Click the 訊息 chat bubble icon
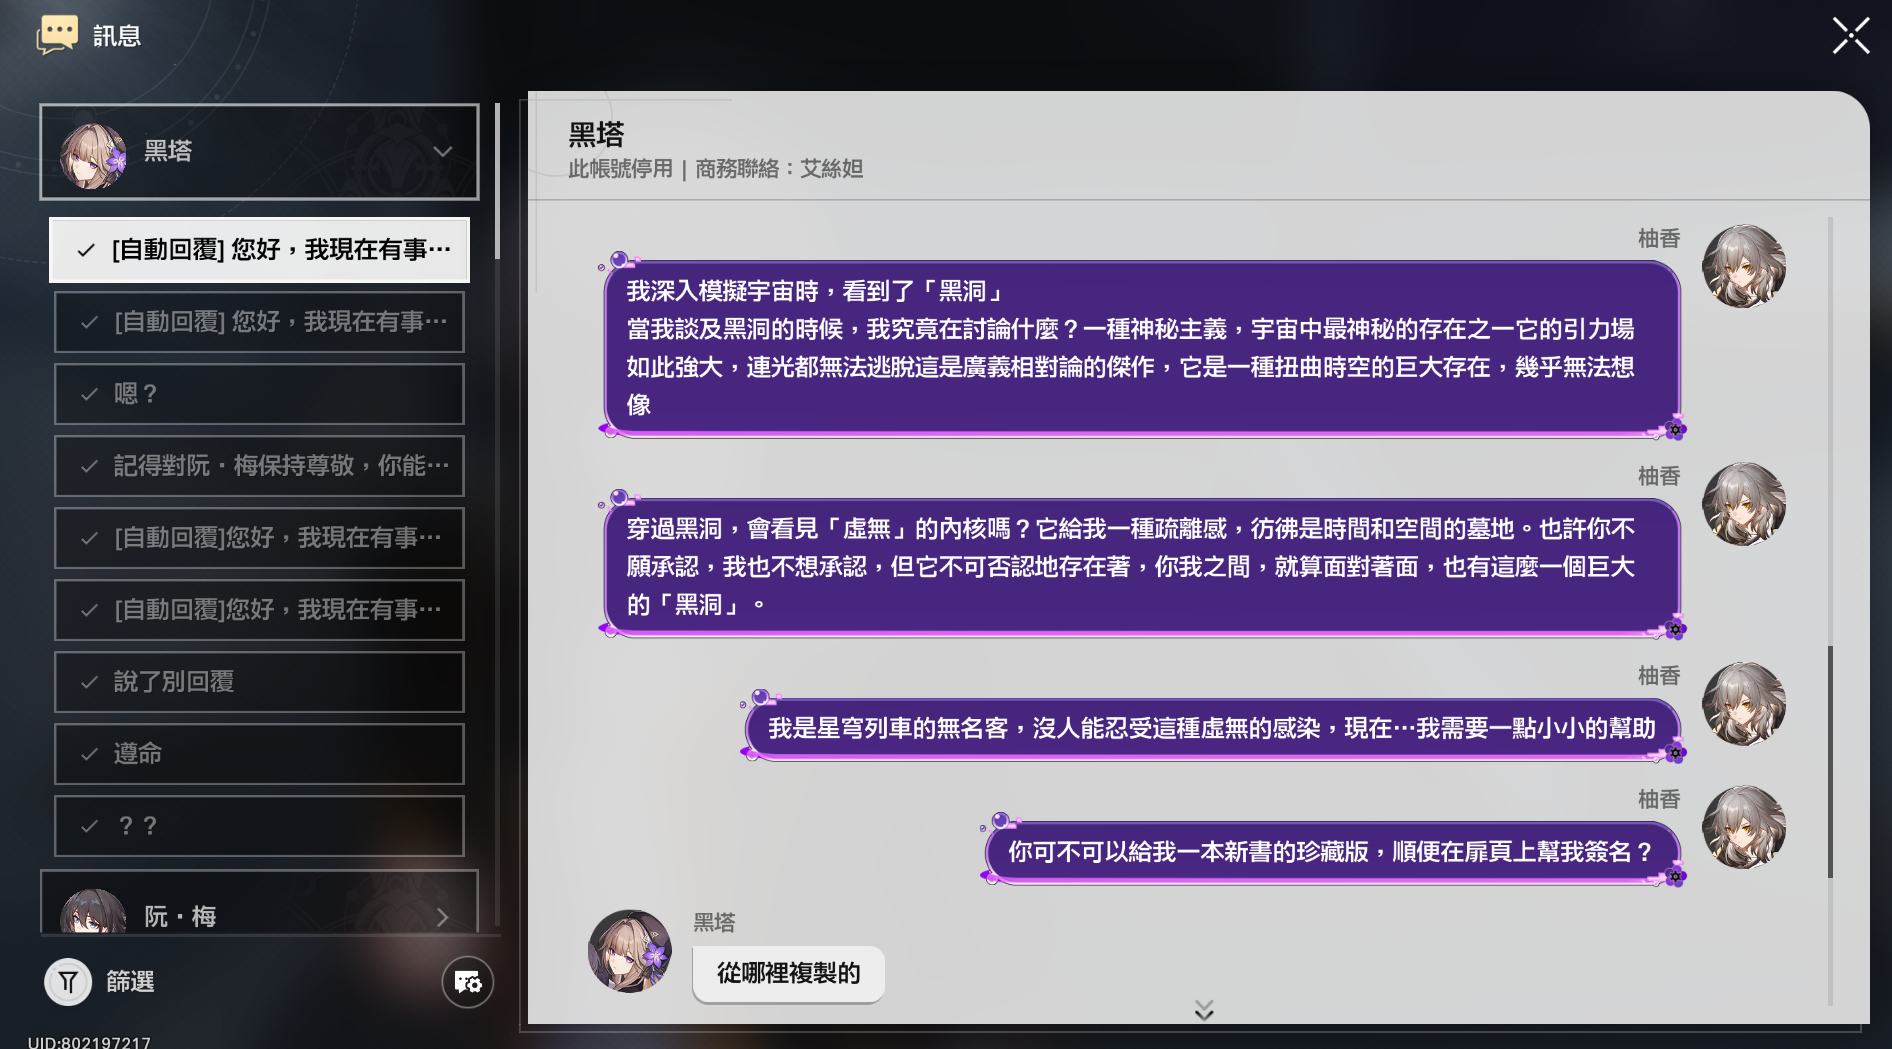Image resolution: width=1892 pixels, height=1049 pixels. (57, 34)
